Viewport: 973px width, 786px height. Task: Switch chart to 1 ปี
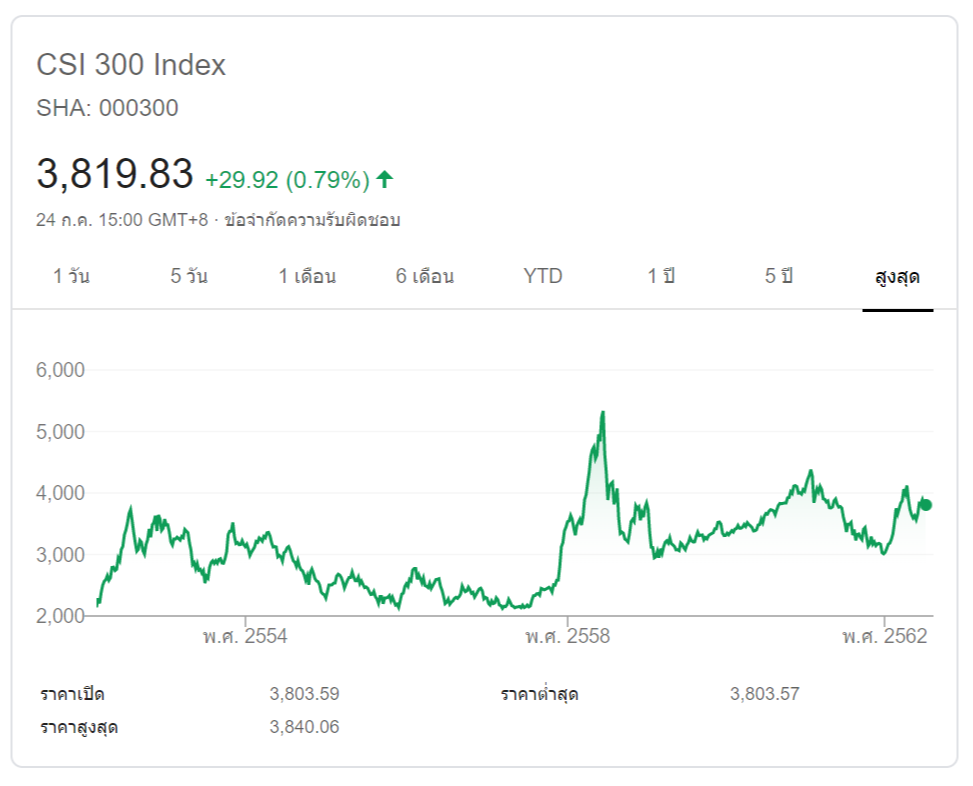(x=661, y=277)
